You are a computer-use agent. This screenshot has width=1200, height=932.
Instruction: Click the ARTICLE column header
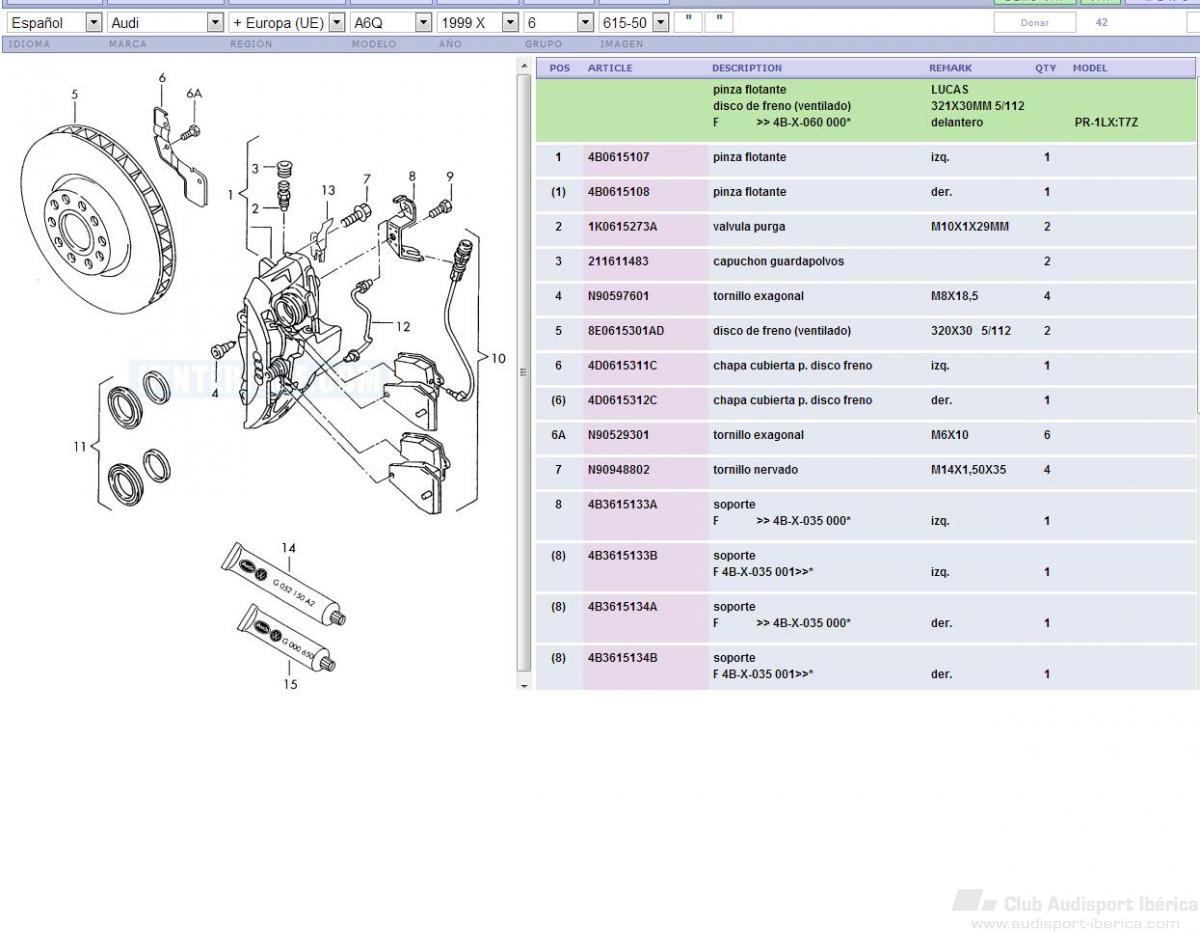(610, 68)
